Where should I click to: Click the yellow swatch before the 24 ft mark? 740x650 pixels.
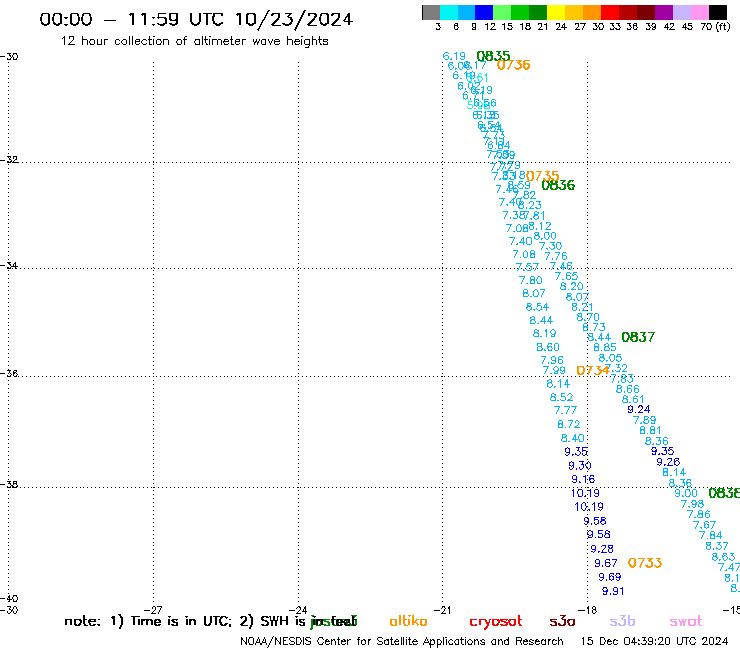pyautogui.click(x=556, y=12)
